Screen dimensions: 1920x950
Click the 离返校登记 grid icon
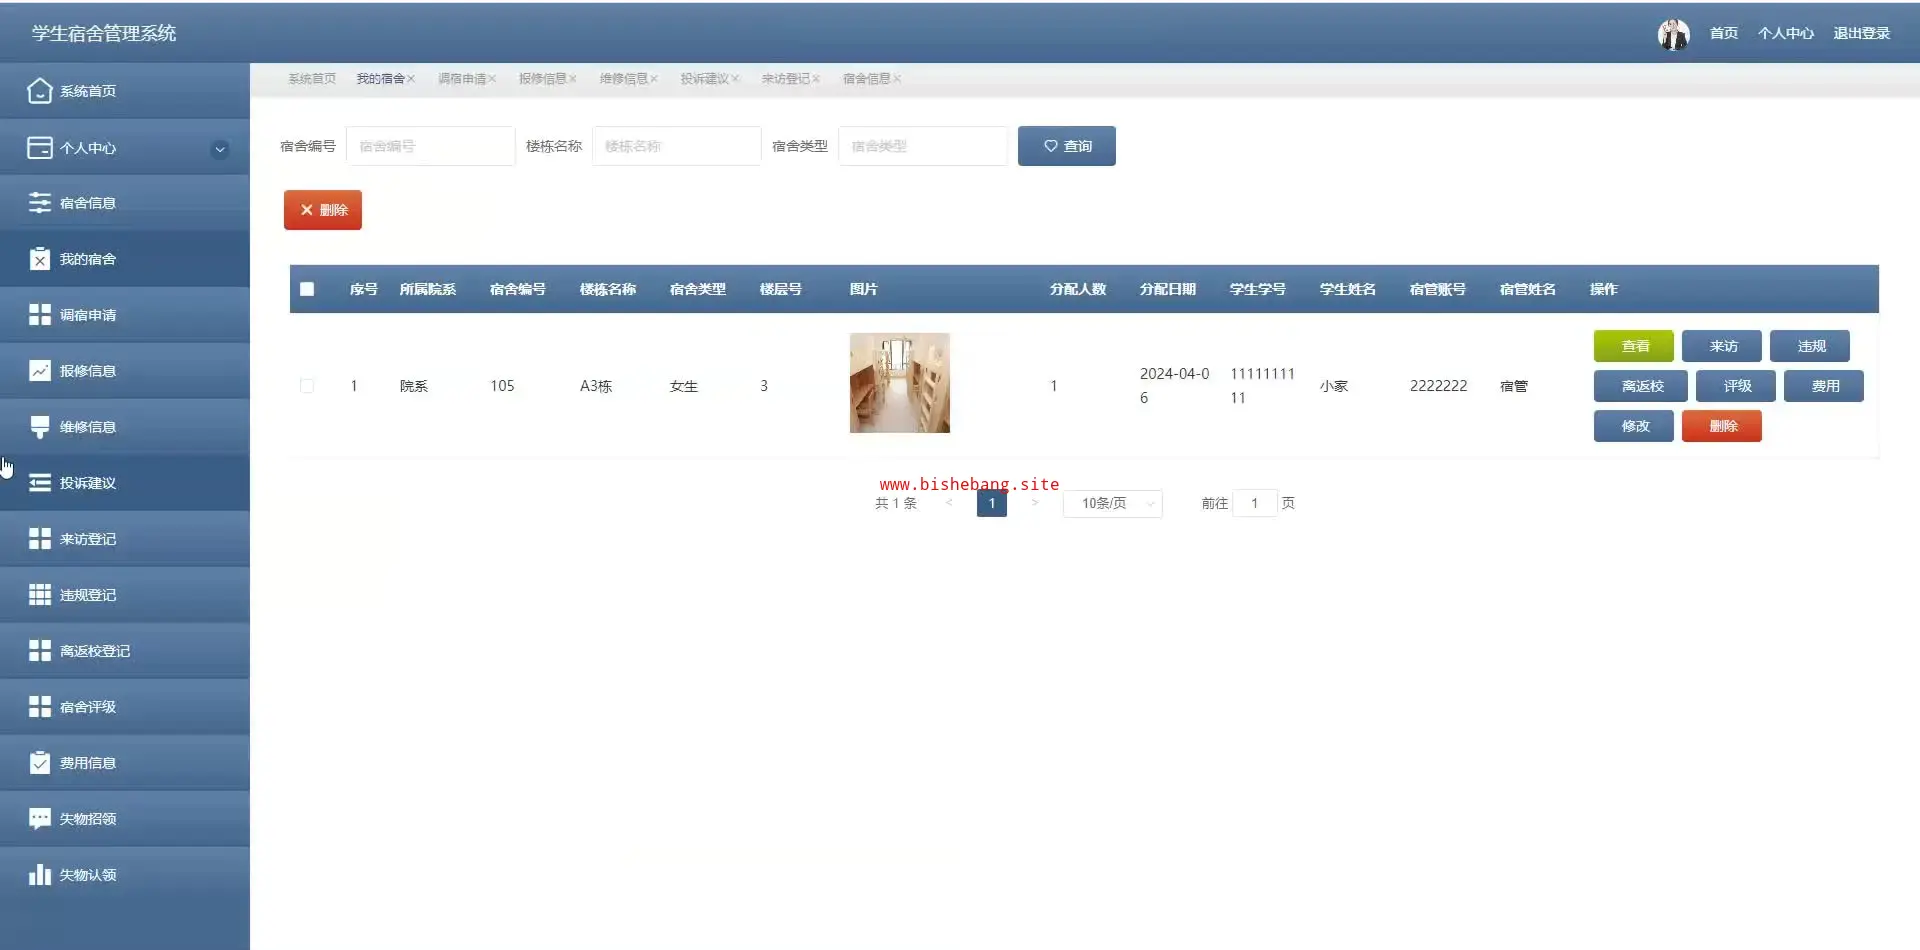point(39,651)
